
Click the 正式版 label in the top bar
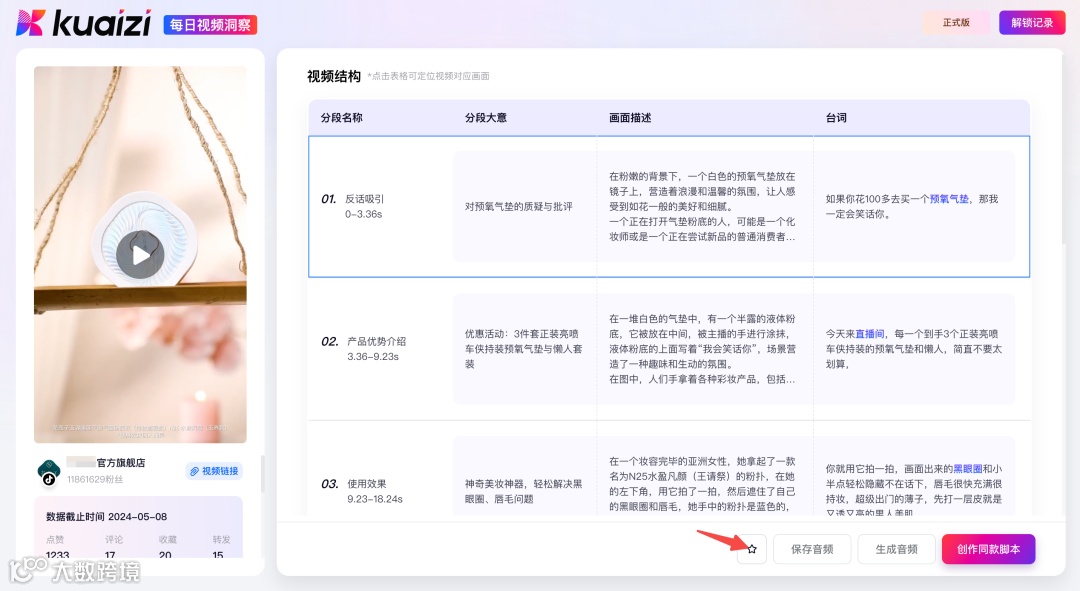[x=956, y=21]
